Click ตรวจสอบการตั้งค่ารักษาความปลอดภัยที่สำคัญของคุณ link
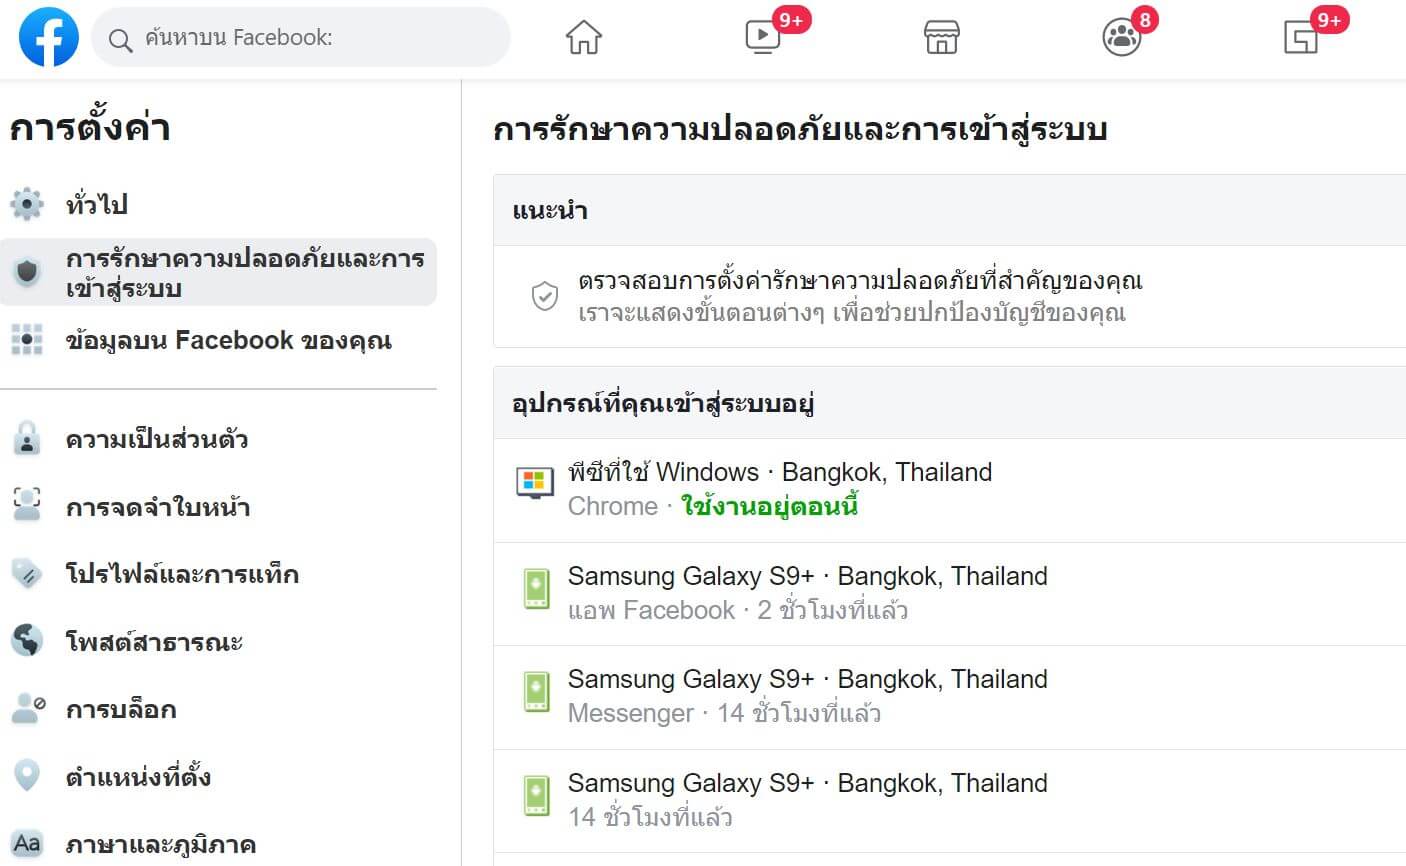Image resolution: width=1406 pixels, height=866 pixels. pos(860,280)
